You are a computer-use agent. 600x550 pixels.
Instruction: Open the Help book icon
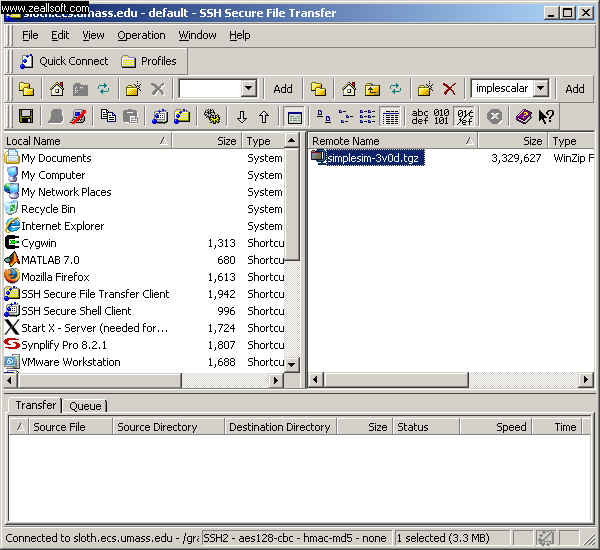click(x=523, y=117)
